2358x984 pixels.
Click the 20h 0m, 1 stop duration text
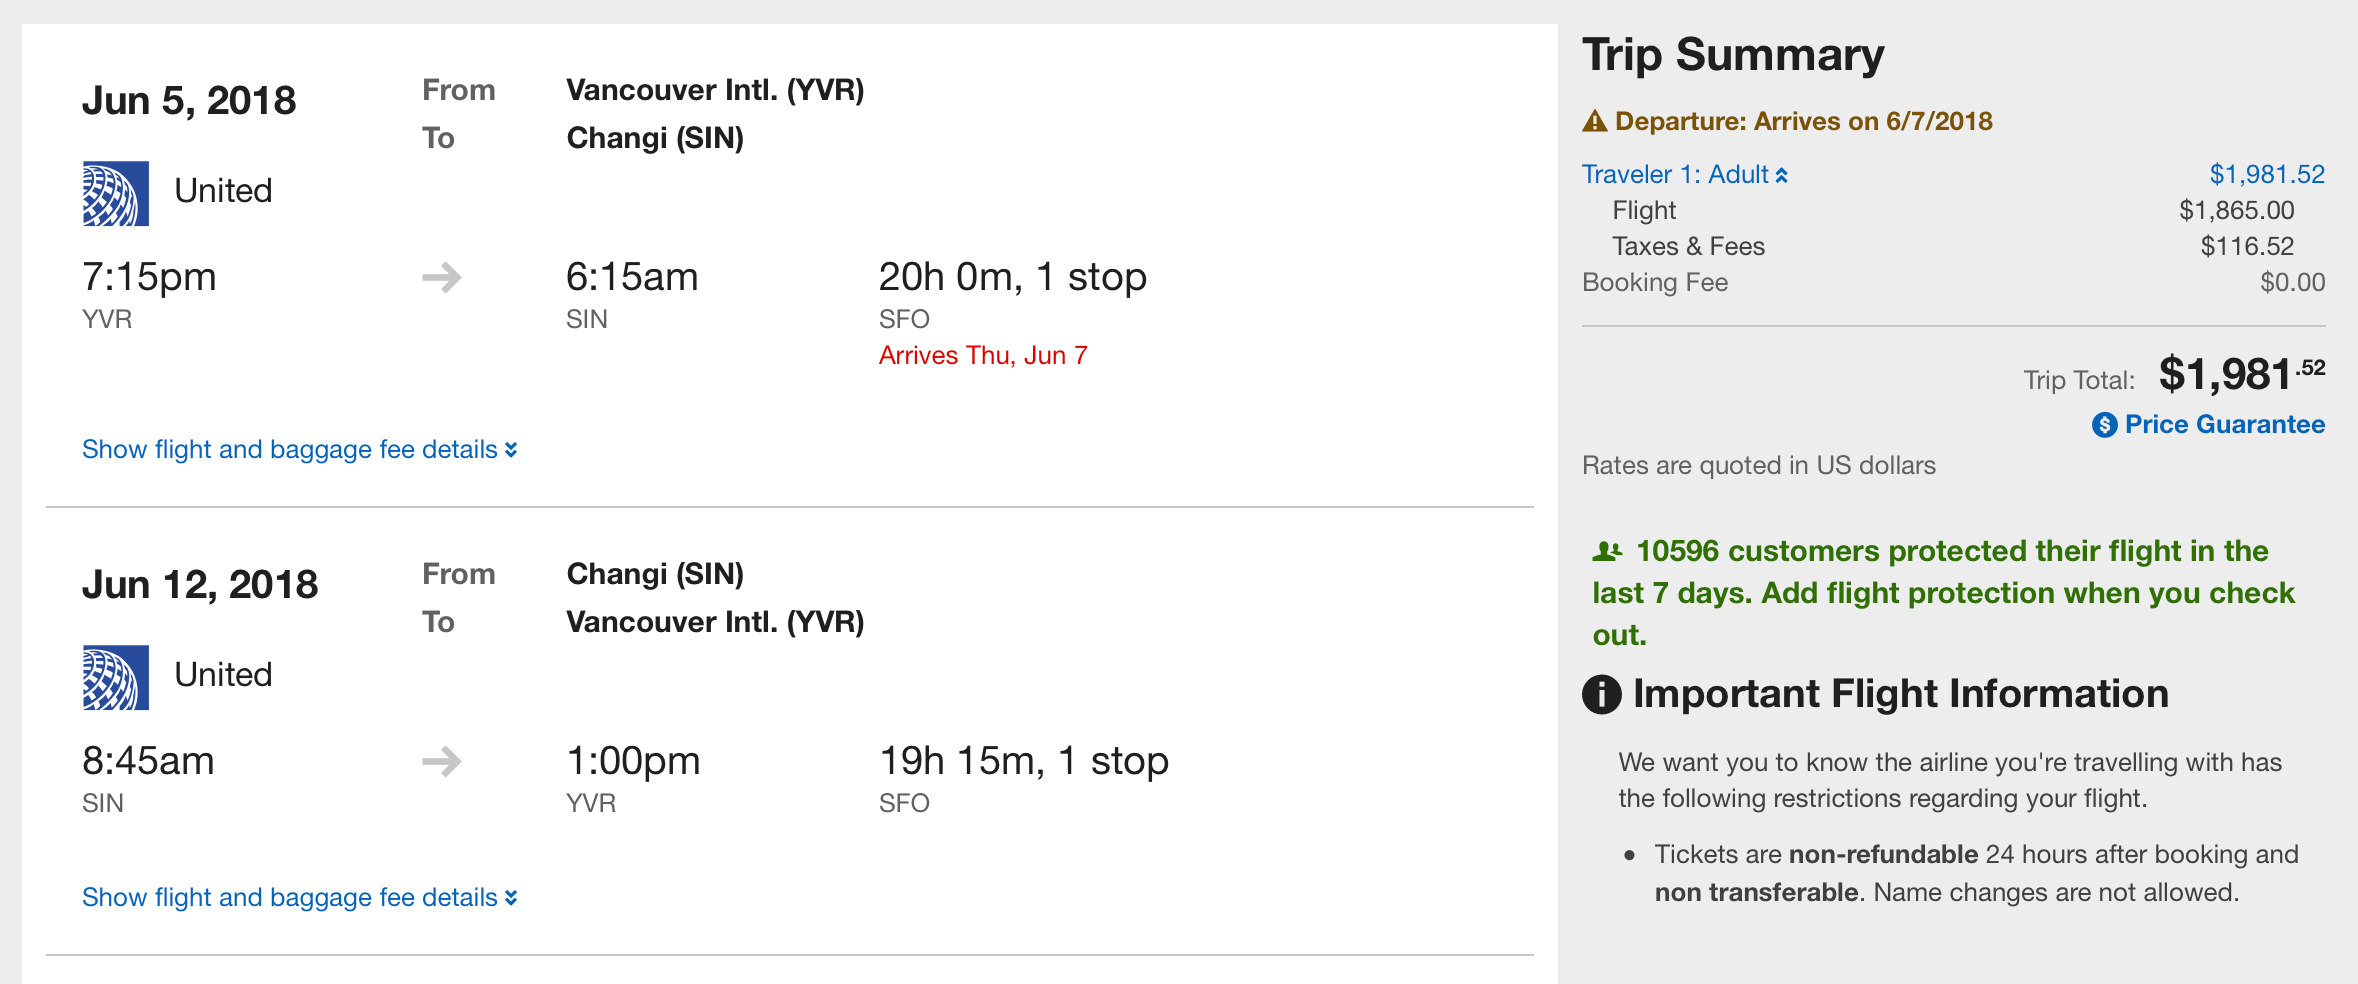1012,277
